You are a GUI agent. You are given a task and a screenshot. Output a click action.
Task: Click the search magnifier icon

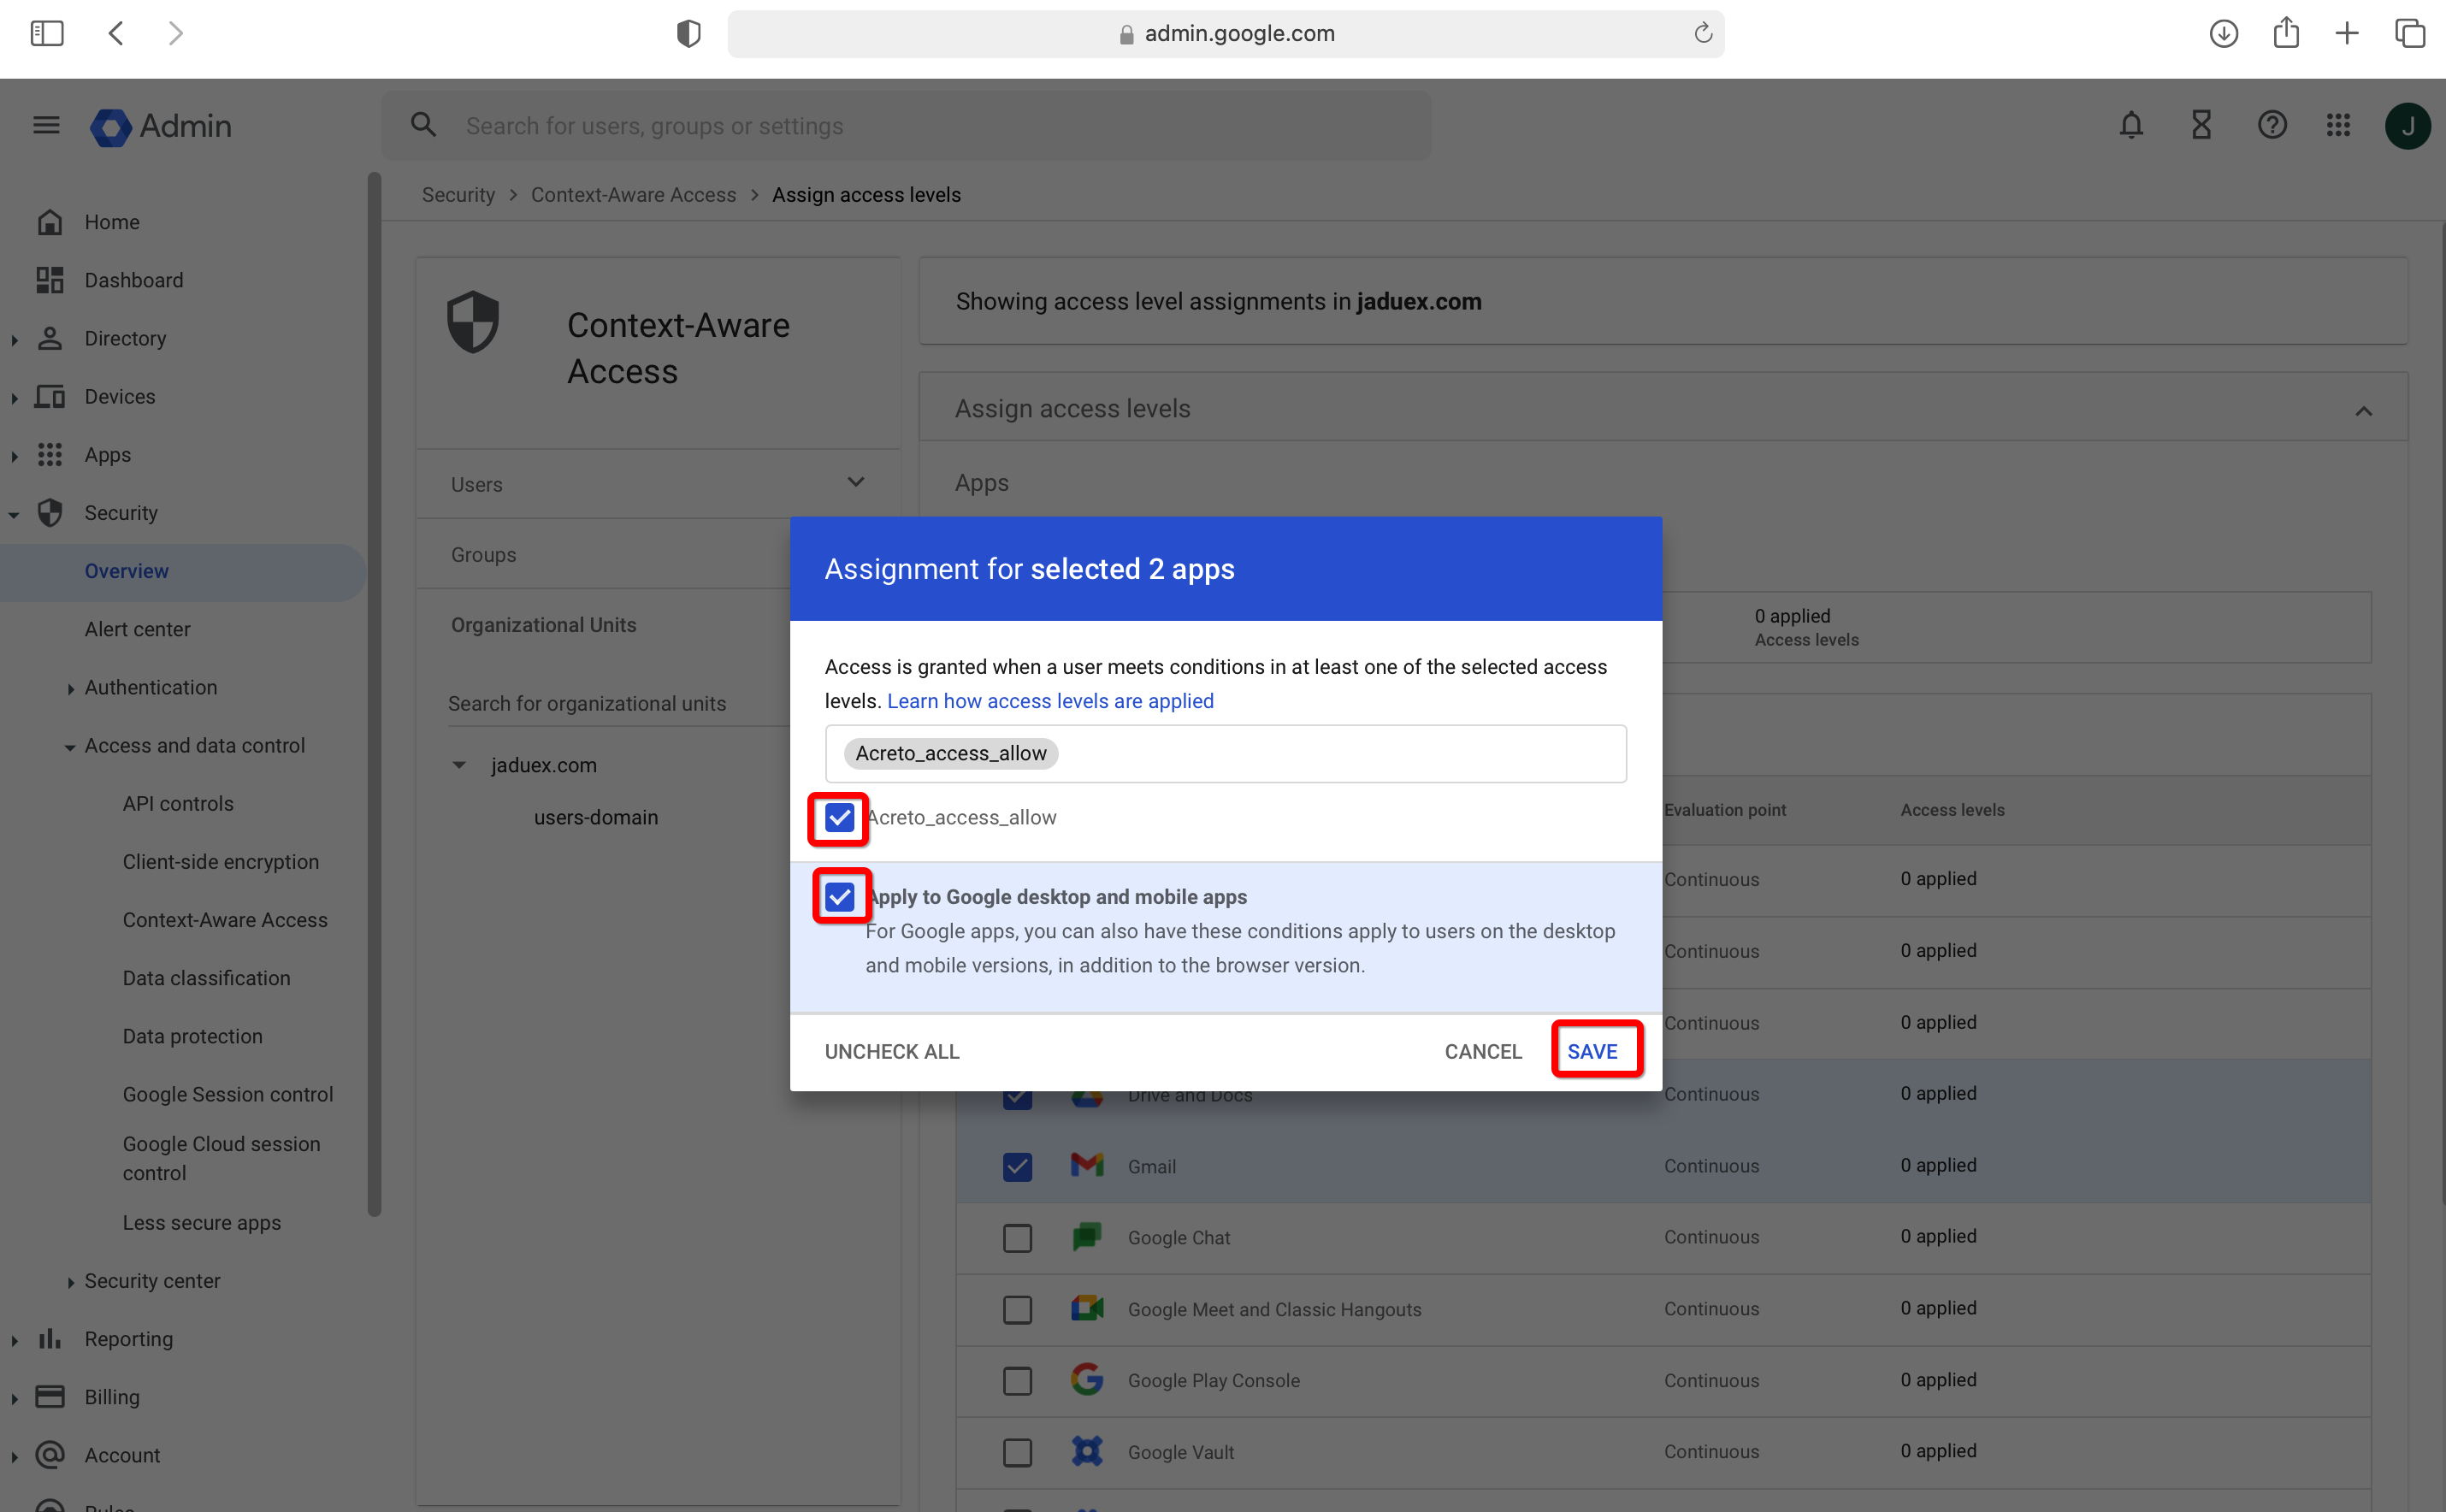click(424, 125)
